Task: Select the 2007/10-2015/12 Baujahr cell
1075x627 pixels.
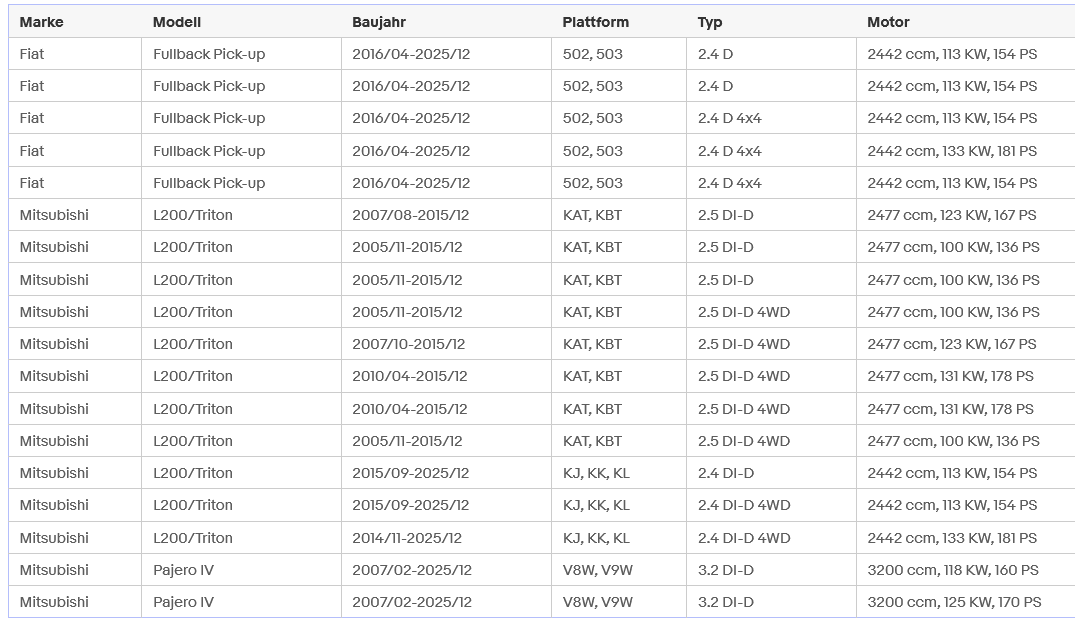Action: pos(408,344)
